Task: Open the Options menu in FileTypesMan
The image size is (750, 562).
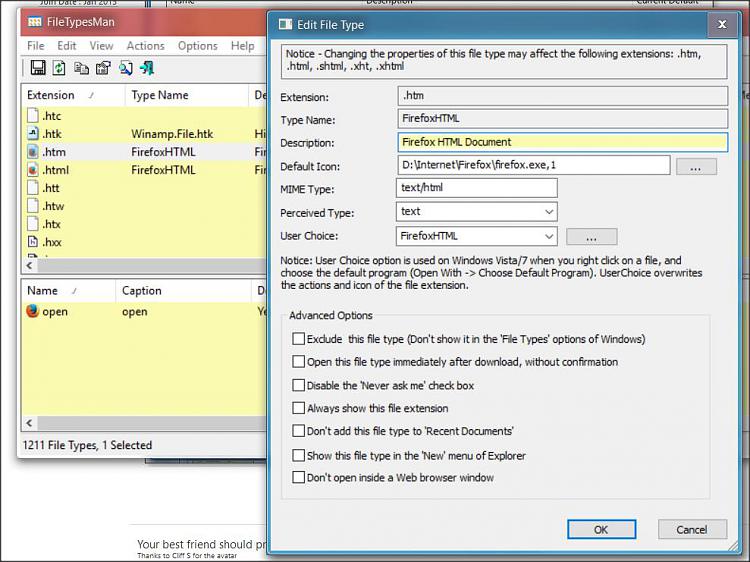Action: click(x=198, y=46)
